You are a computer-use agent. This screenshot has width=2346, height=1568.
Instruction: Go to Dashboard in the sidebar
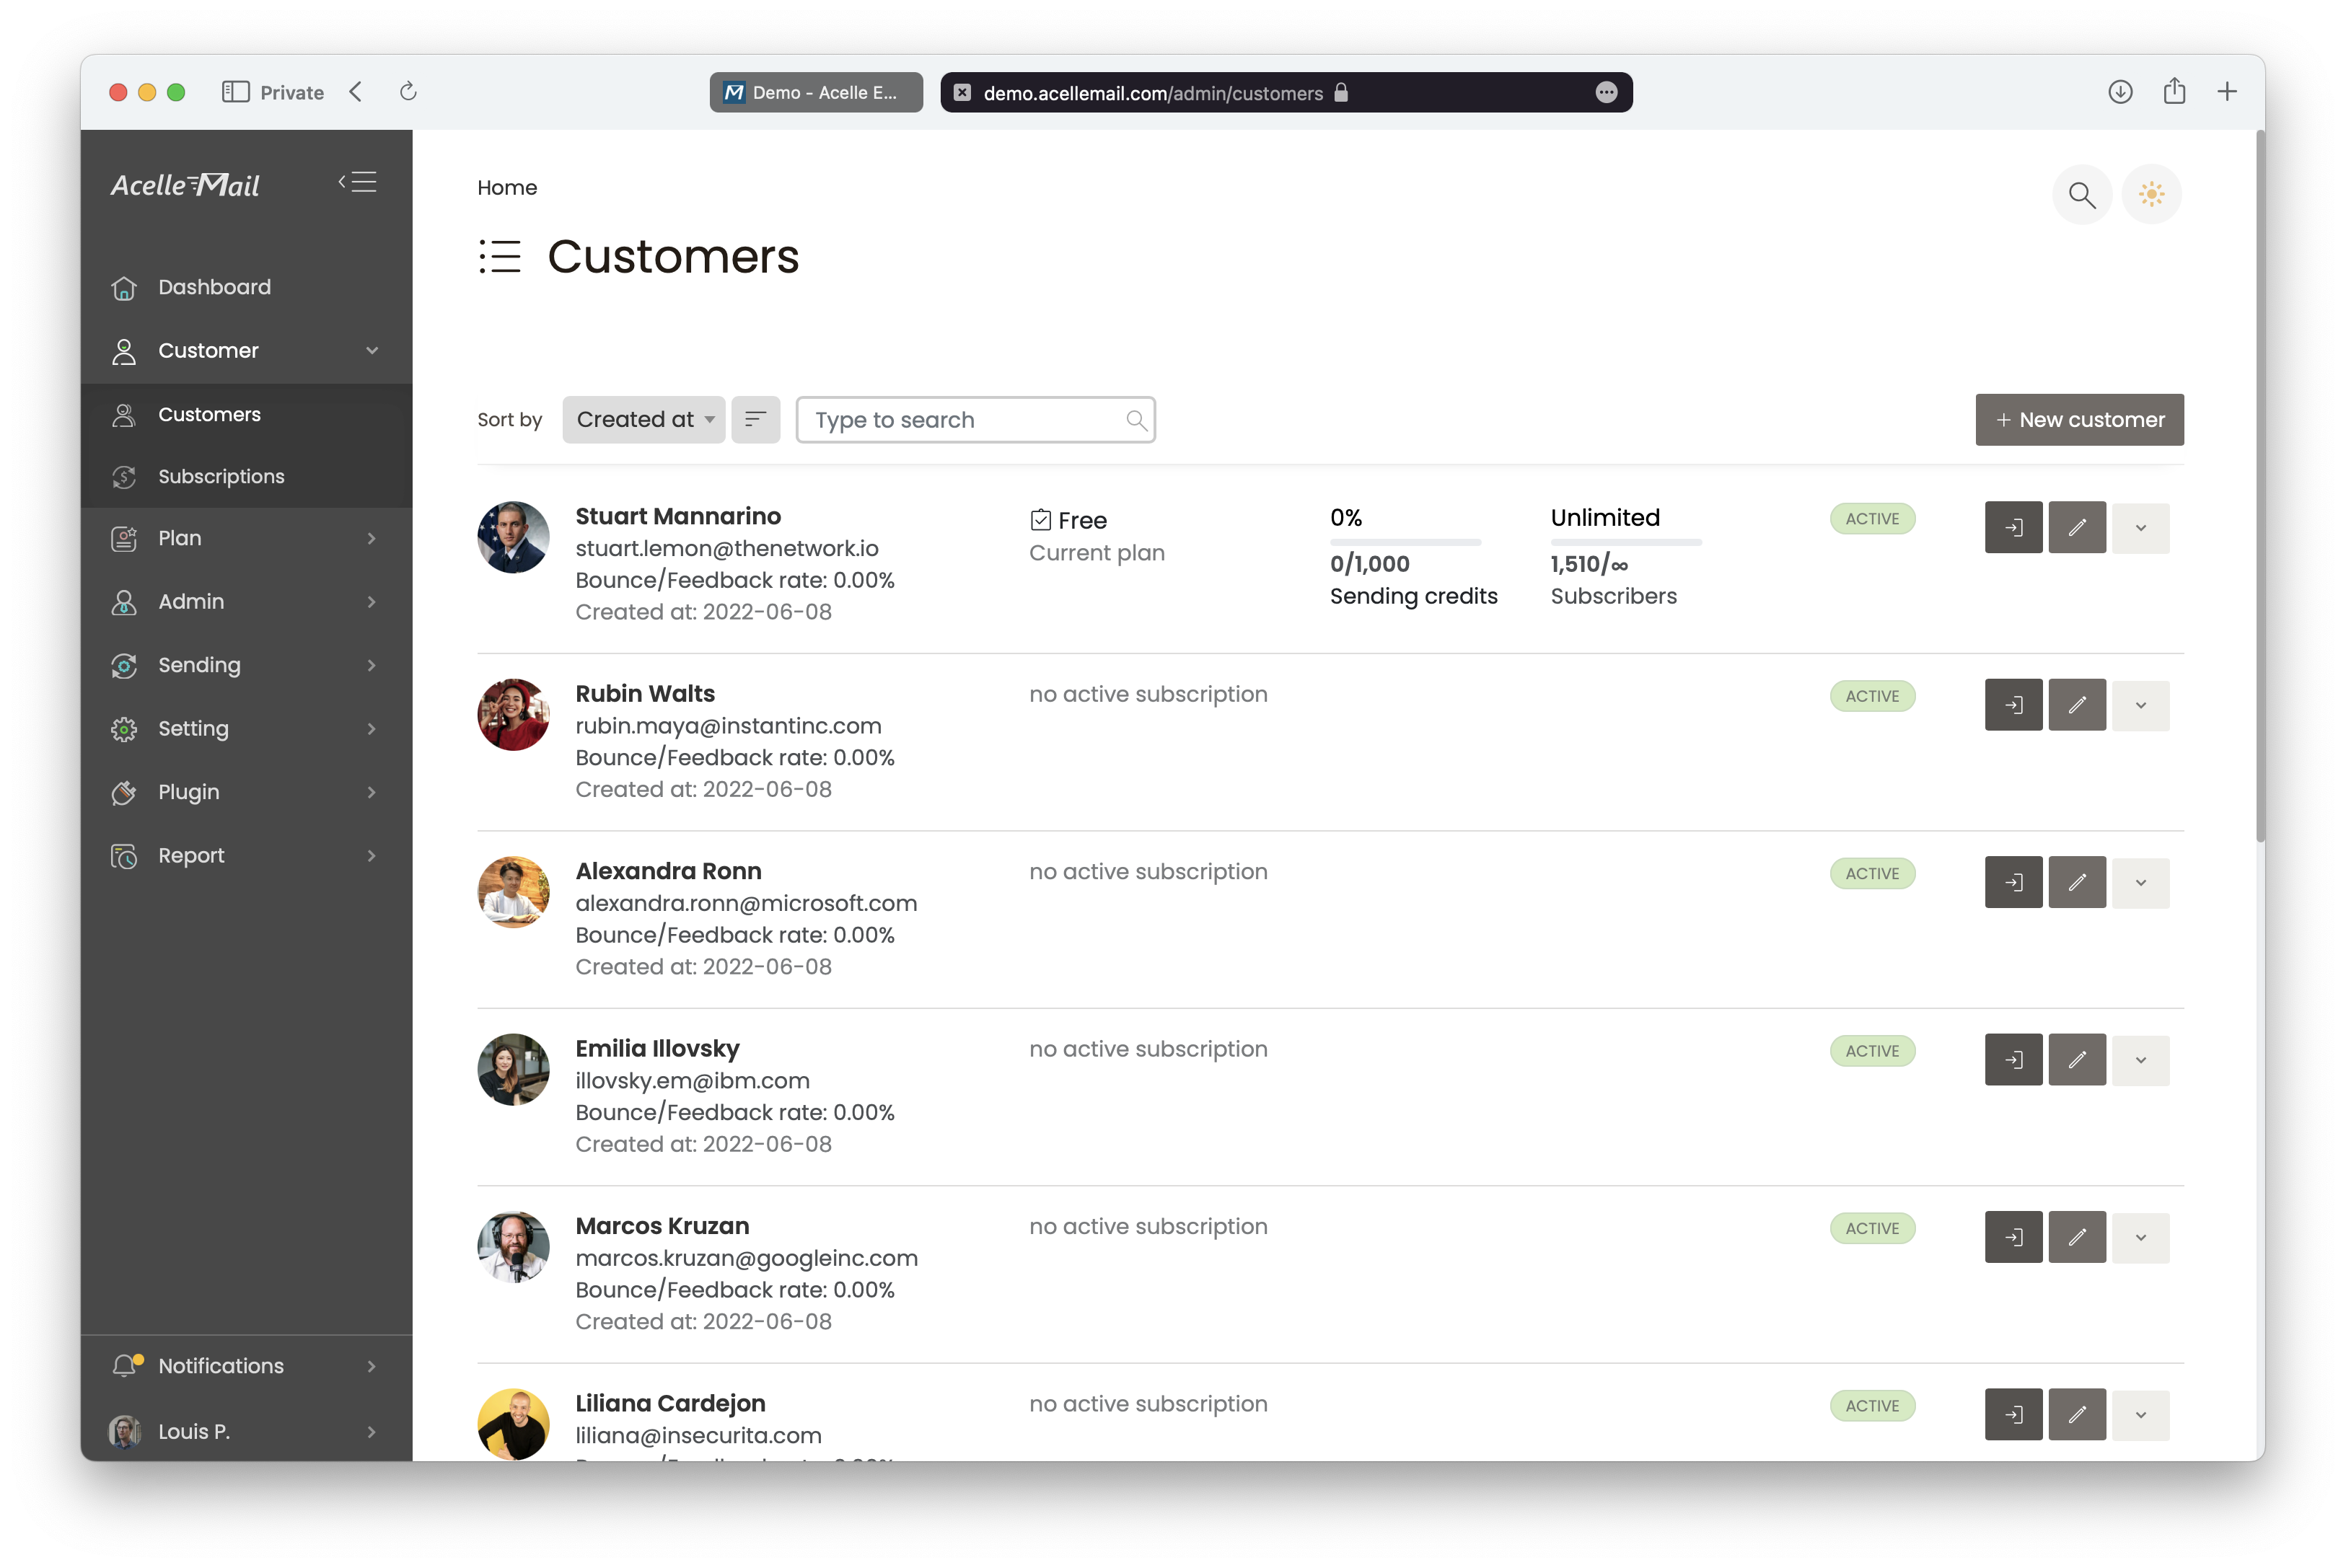coord(214,287)
